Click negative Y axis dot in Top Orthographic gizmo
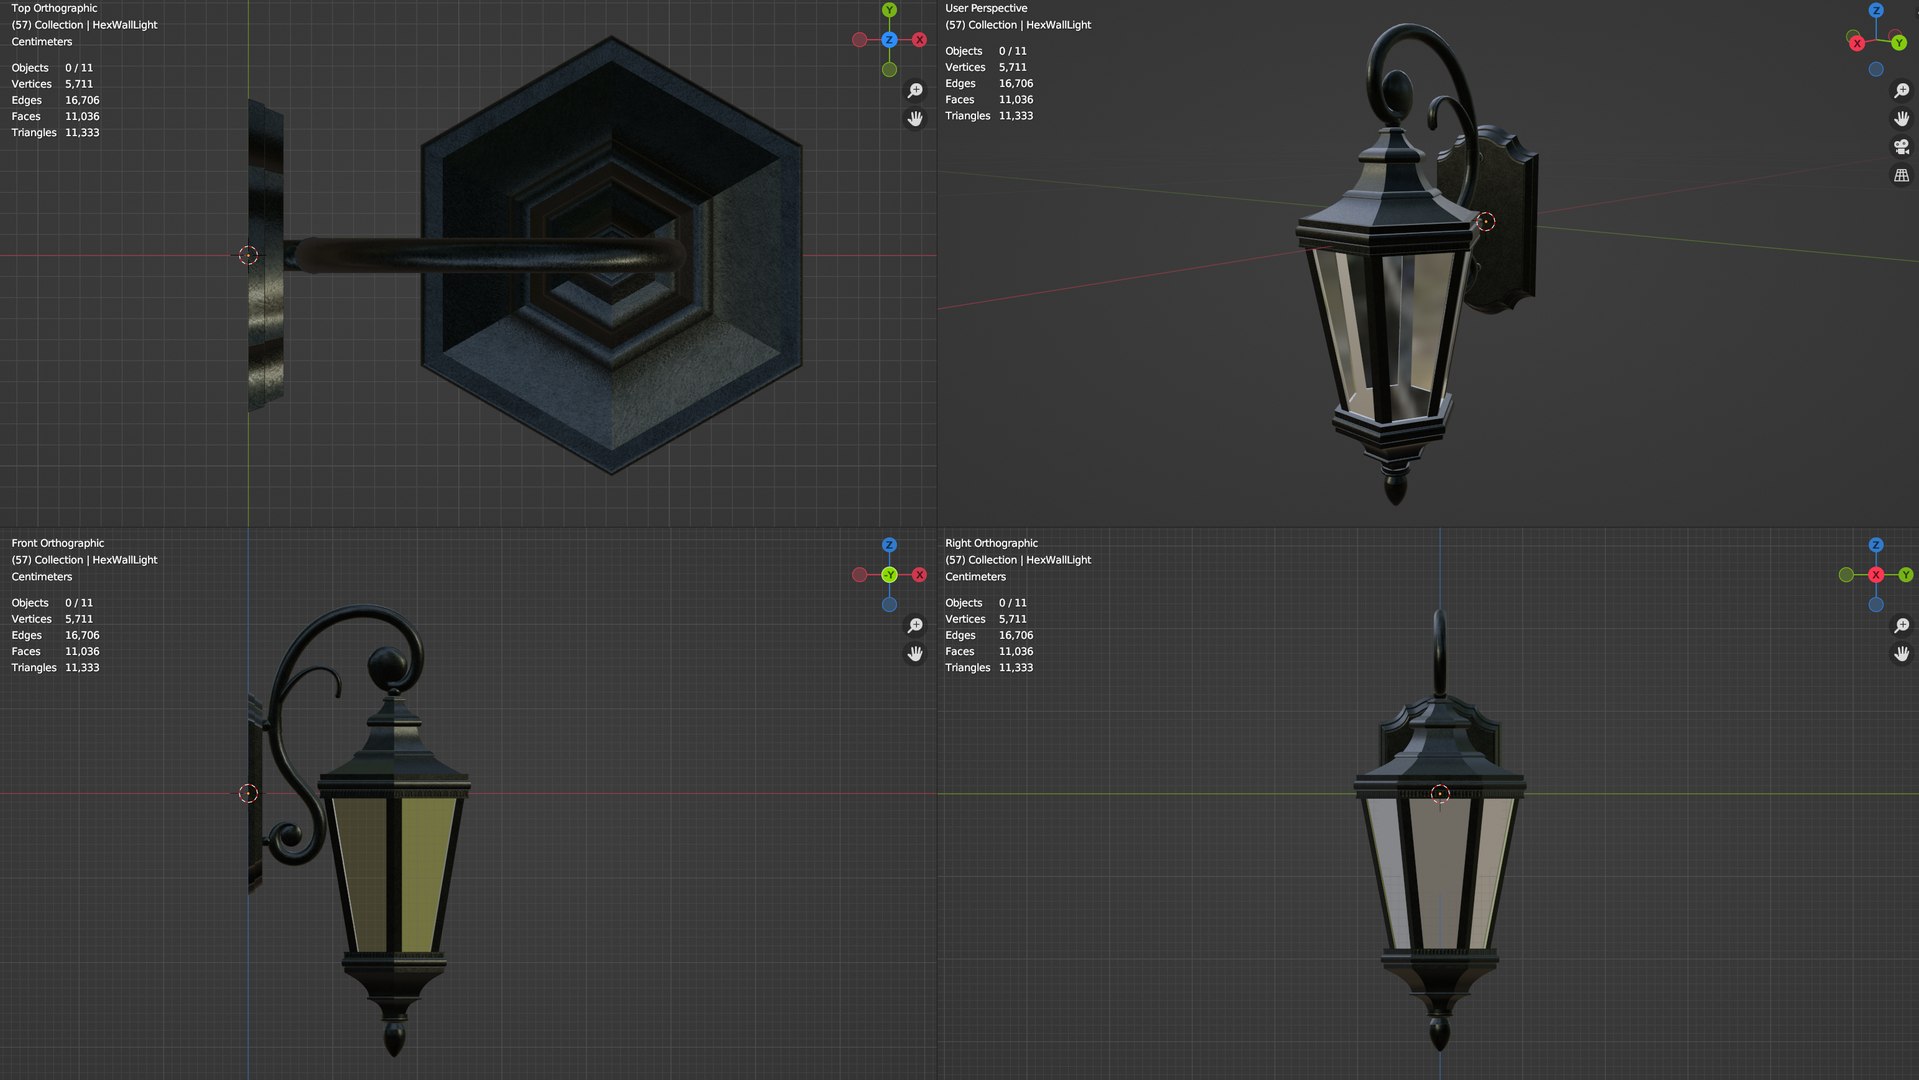The height and width of the screenshot is (1080, 1919). tap(889, 70)
